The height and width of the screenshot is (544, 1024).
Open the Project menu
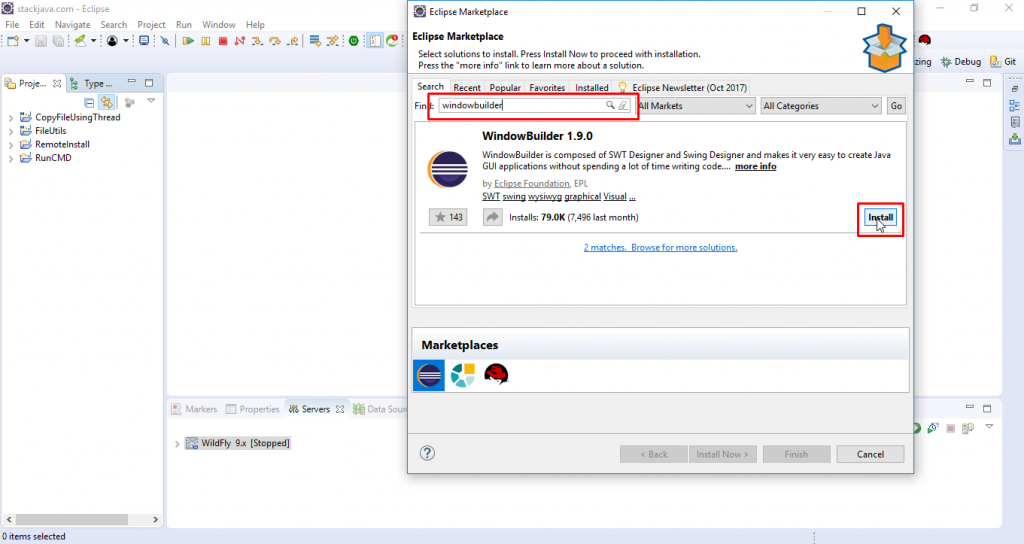pyautogui.click(x=151, y=25)
